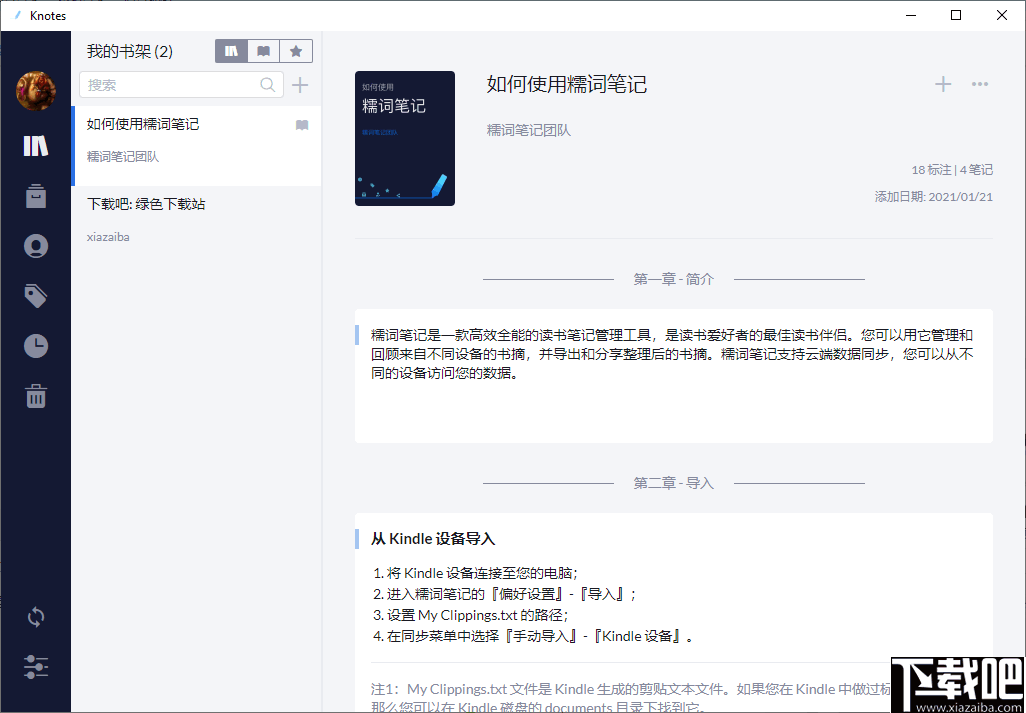Click the plus beside the search field

(299, 85)
